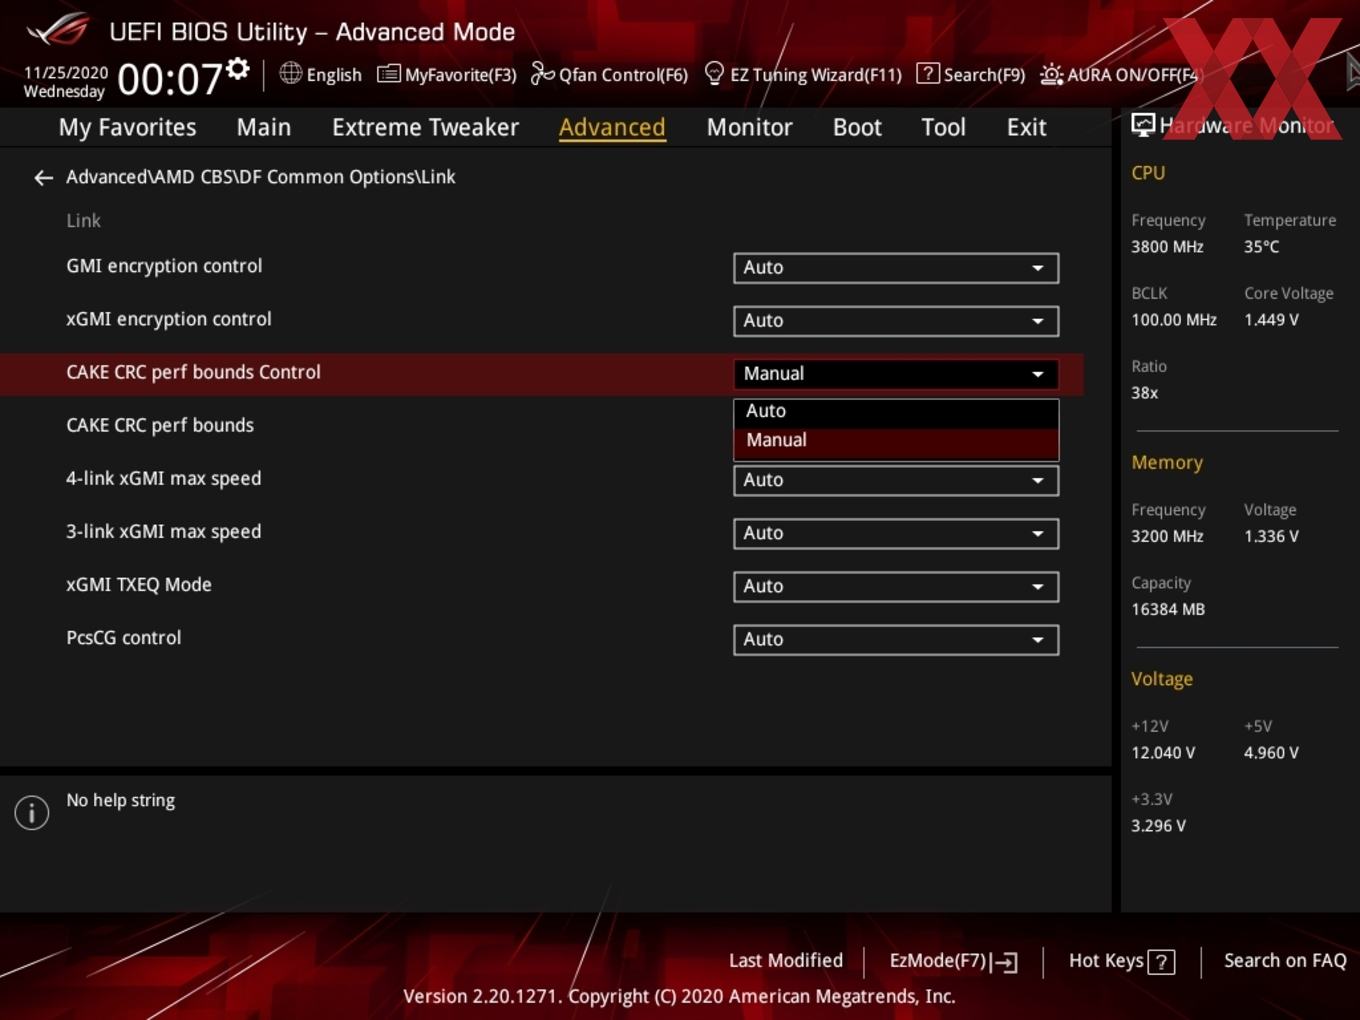The height and width of the screenshot is (1020, 1360).
Task: Open MyFavorite(F3) list icon
Action: 389,74
